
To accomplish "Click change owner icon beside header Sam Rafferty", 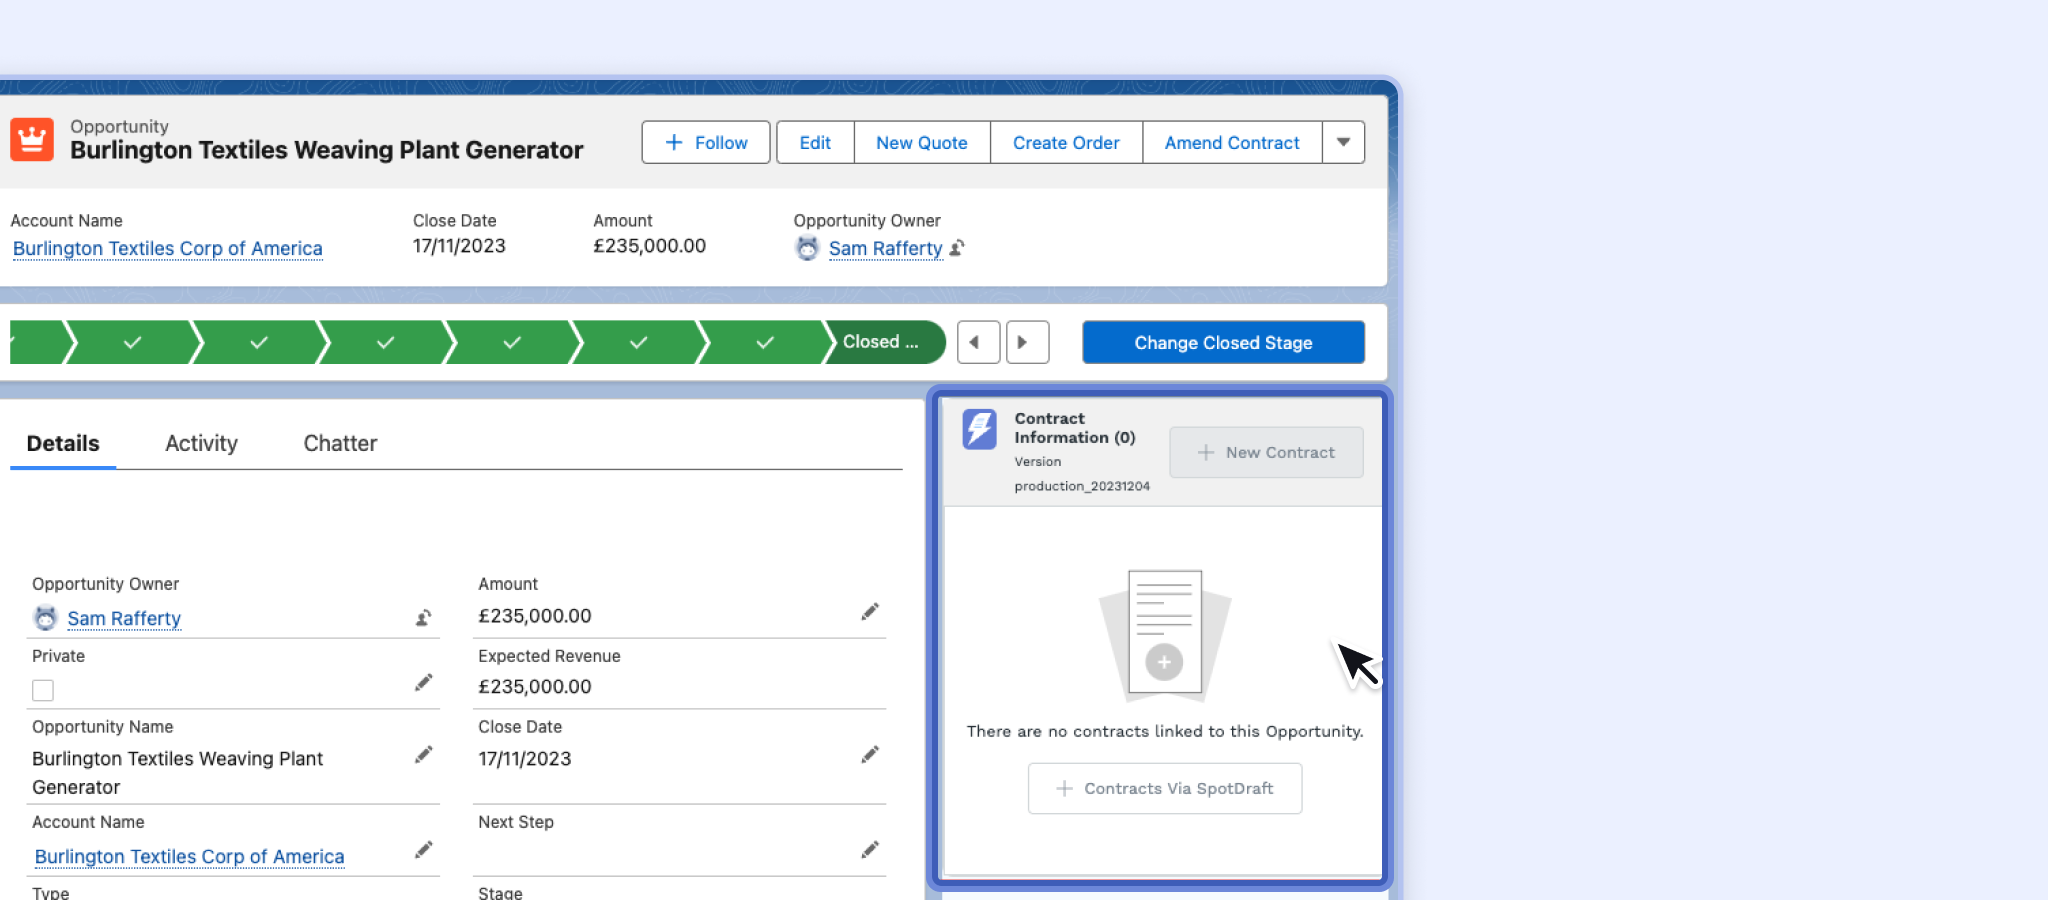I will pos(957,248).
